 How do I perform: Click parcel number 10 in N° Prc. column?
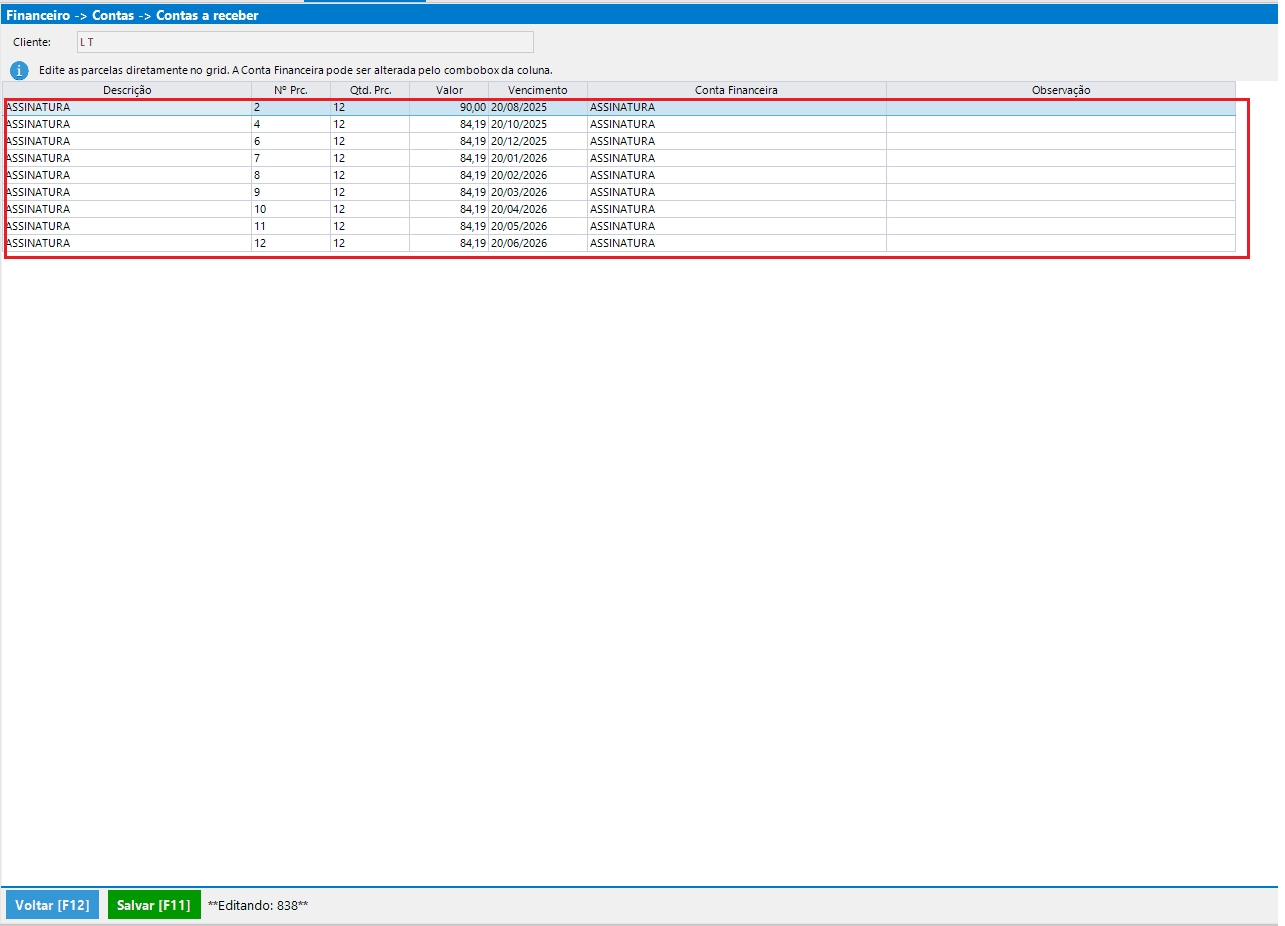pos(291,209)
